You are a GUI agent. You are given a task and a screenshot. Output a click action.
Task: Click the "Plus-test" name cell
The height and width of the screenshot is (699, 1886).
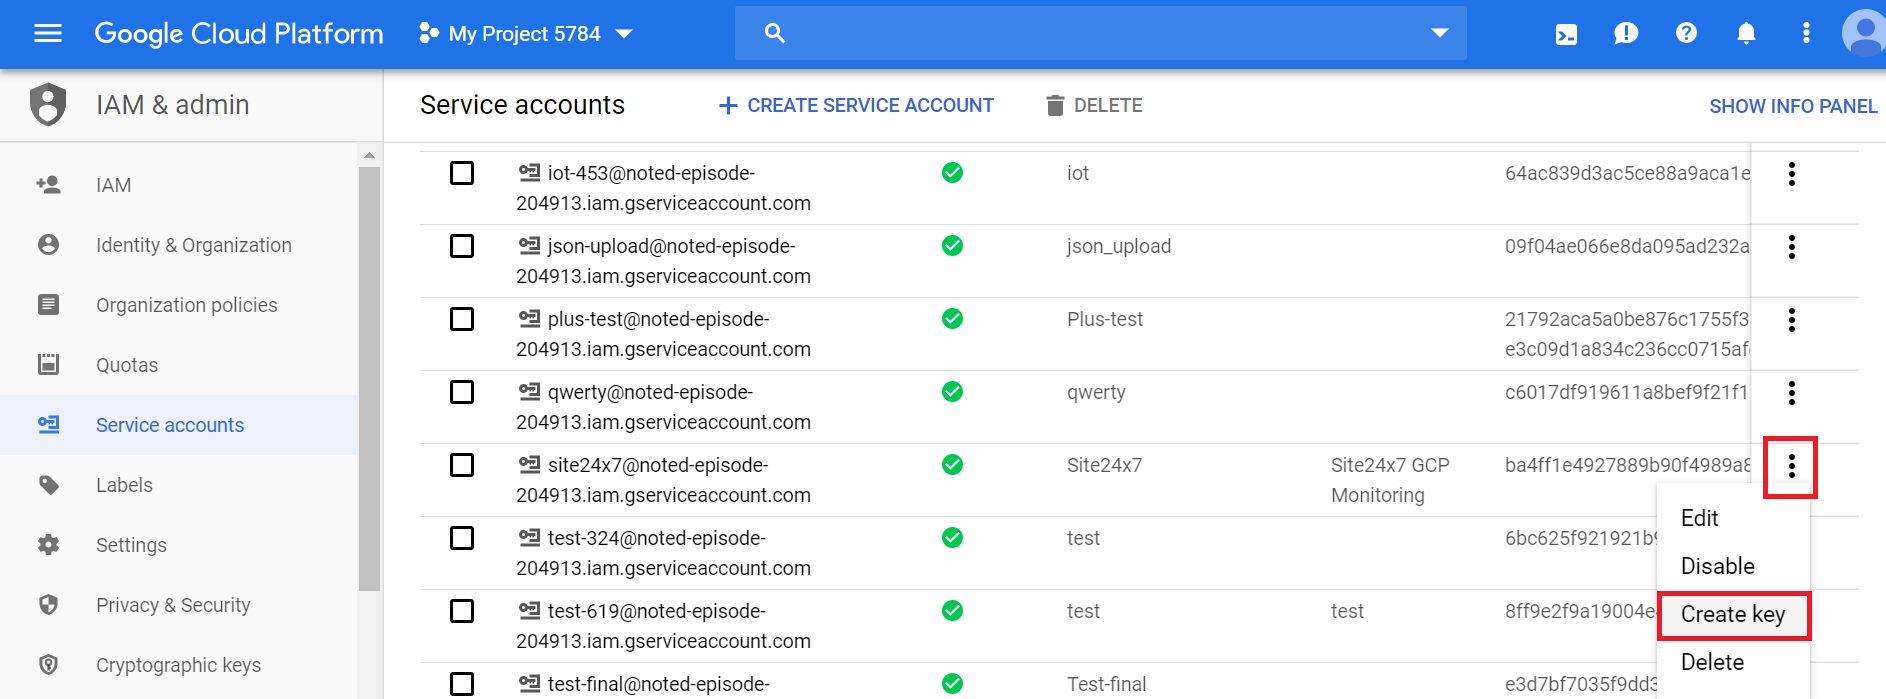[x=1105, y=319]
